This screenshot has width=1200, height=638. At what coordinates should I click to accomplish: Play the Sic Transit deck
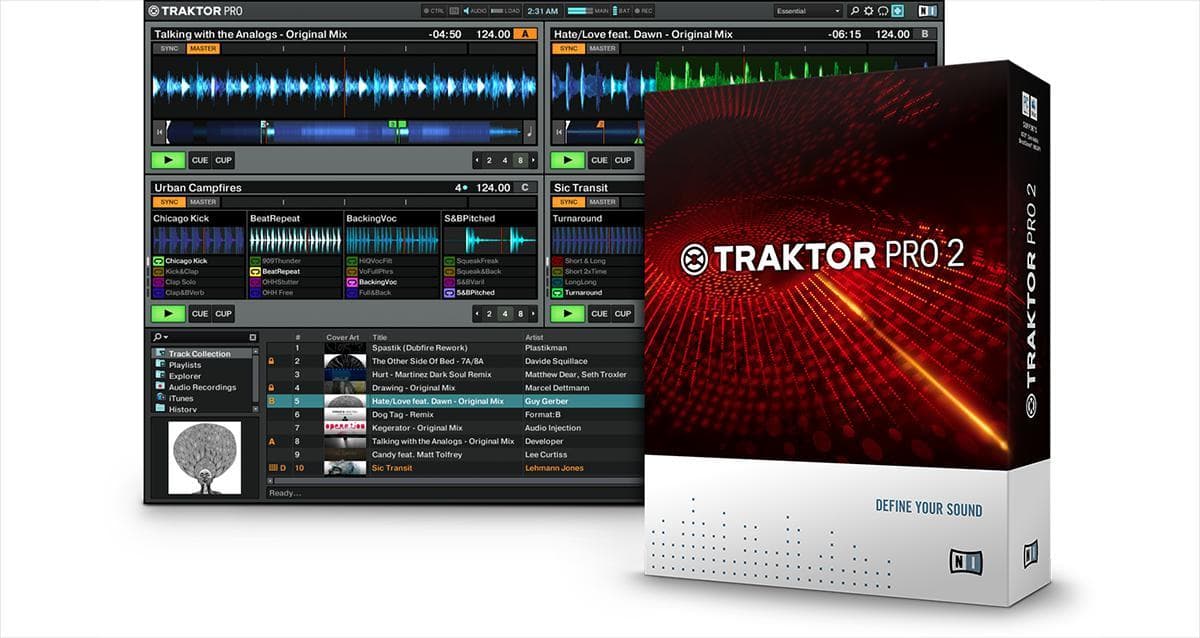point(568,314)
